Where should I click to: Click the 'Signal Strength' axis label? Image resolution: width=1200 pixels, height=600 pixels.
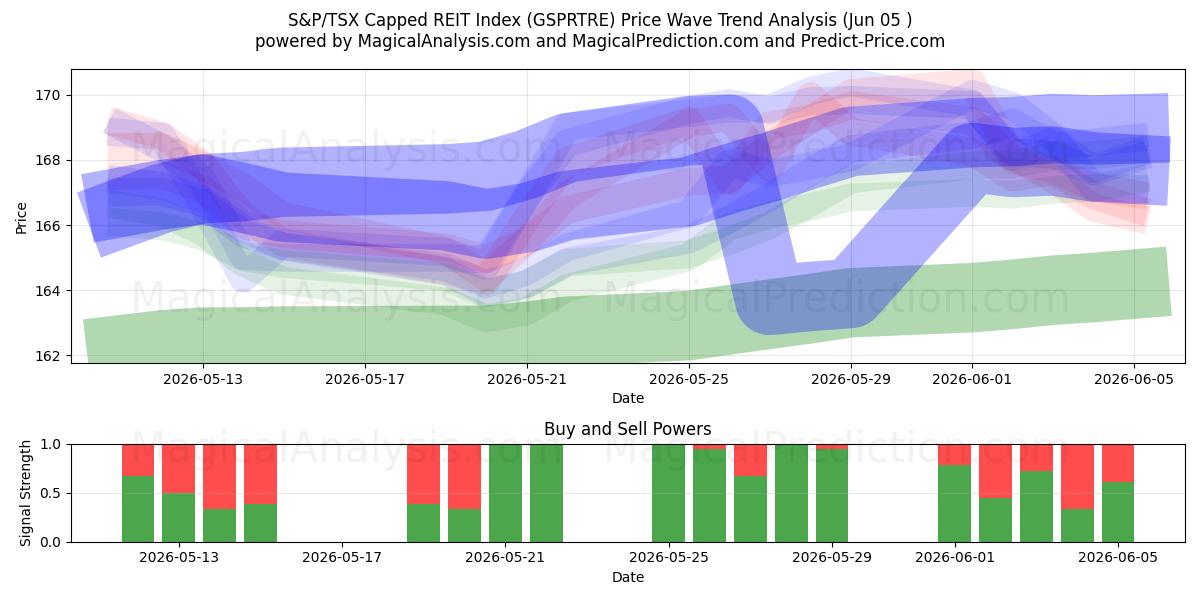point(26,493)
